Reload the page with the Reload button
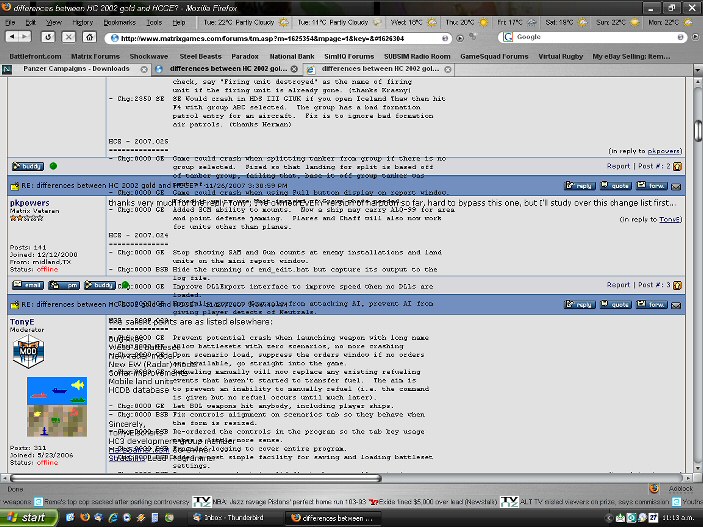 point(48,37)
